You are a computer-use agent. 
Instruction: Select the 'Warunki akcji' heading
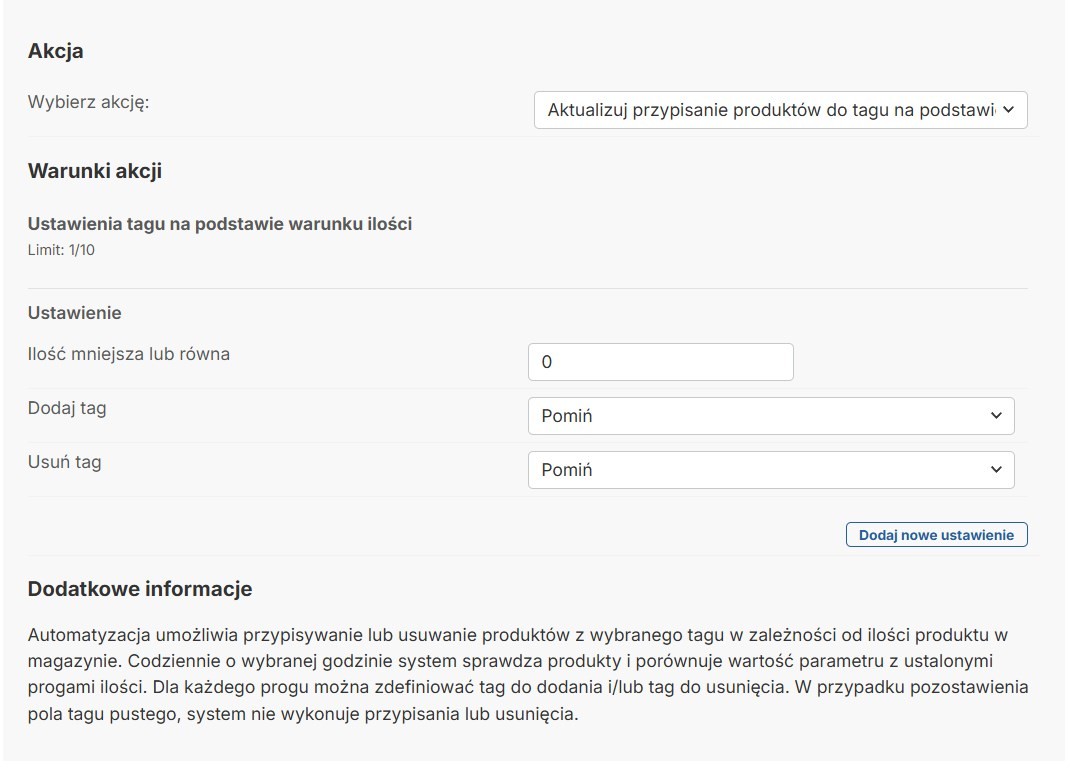tap(95, 171)
